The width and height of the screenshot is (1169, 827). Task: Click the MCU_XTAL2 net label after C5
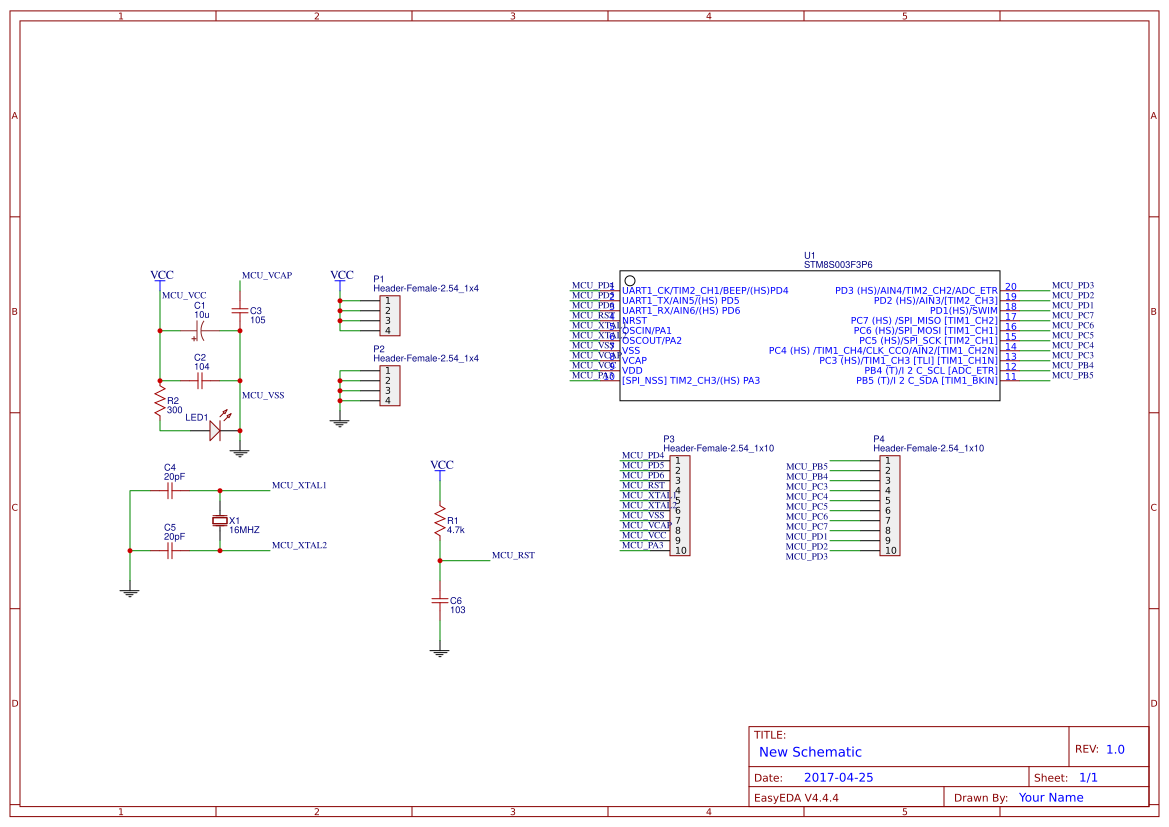coord(299,546)
